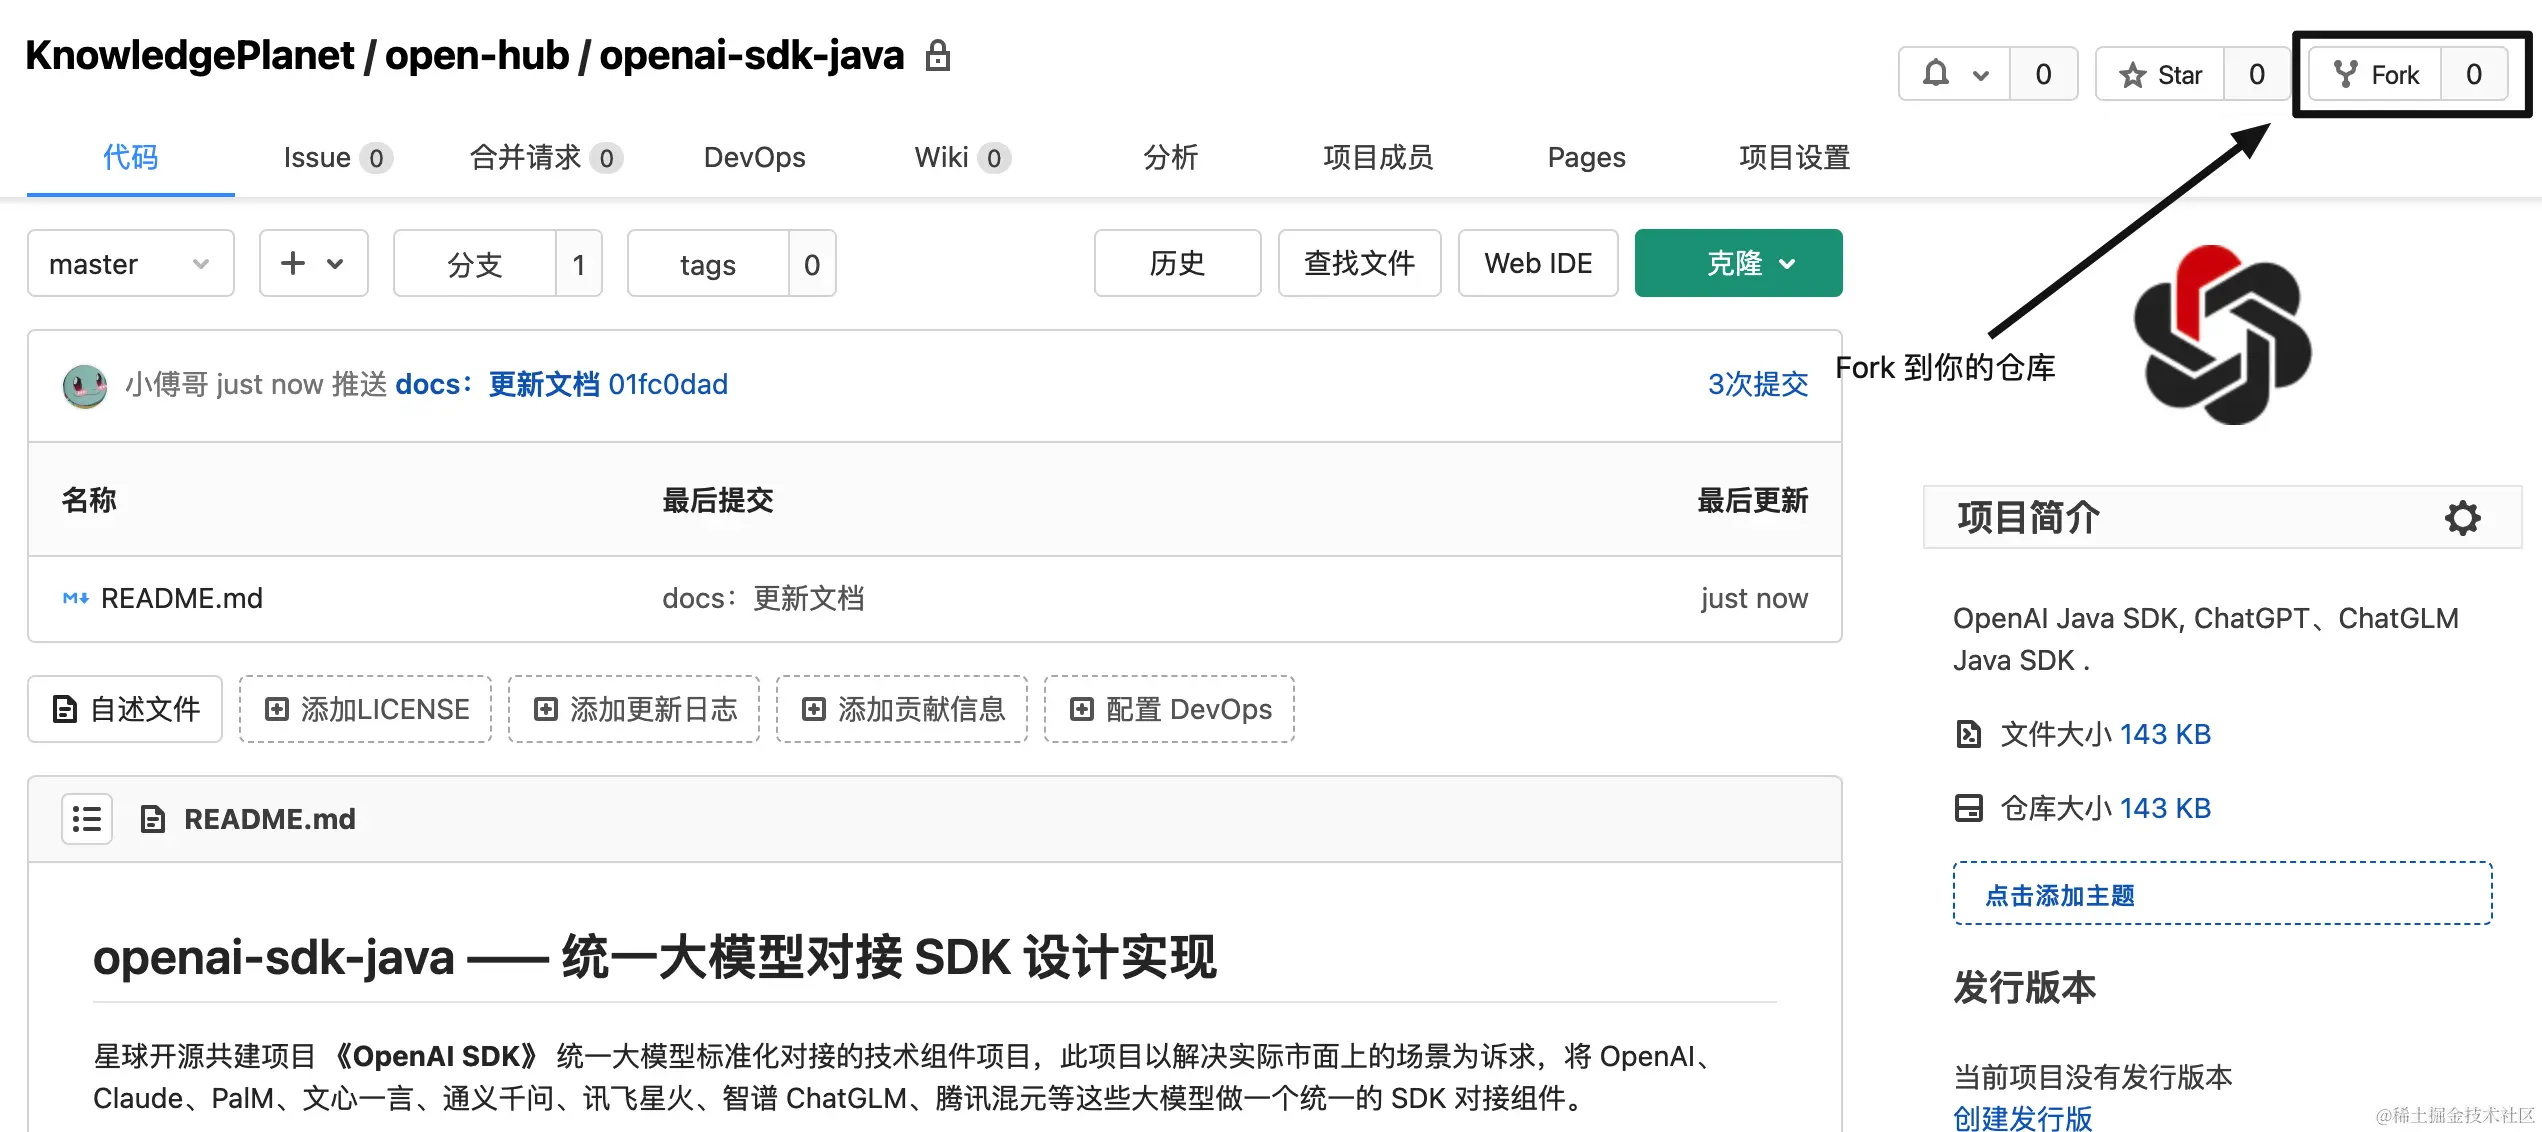Click the just now timestamp in file row
Screen dimensions: 2542x1132
pos(1754,598)
